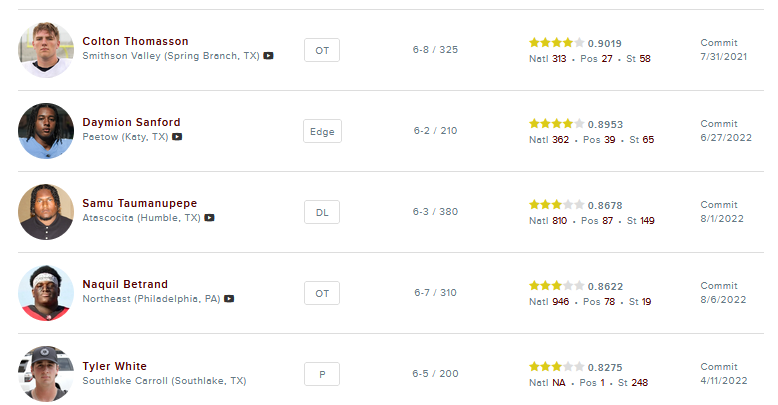Viewport: 778px width, 405px height.
Task: Open the Colton Thomasson name link
Action: pos(135,41)
